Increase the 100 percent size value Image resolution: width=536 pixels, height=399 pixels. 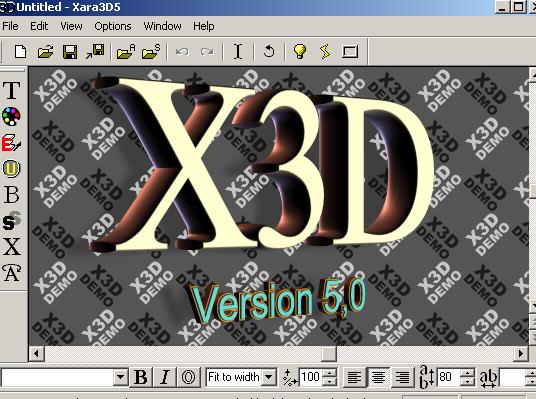tap(329, 373)
